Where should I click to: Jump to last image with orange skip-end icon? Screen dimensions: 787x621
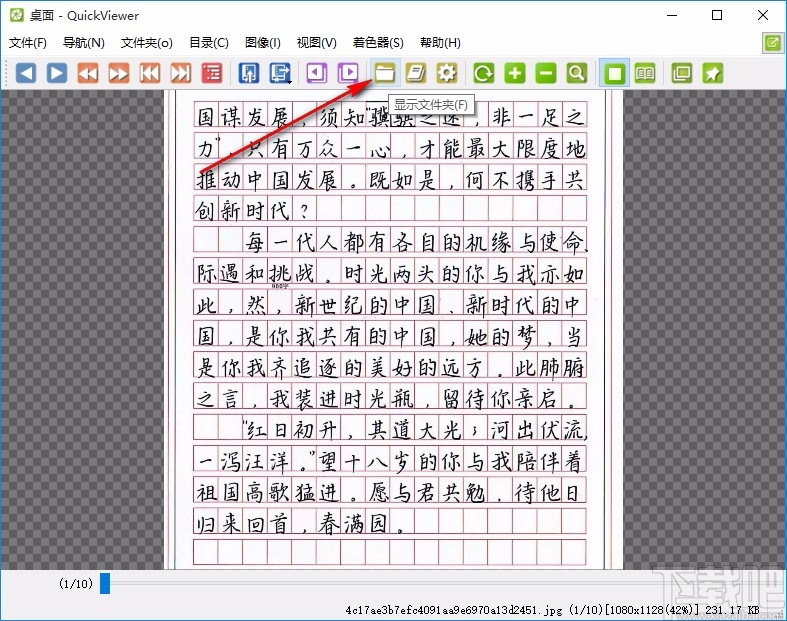point(181,73)
